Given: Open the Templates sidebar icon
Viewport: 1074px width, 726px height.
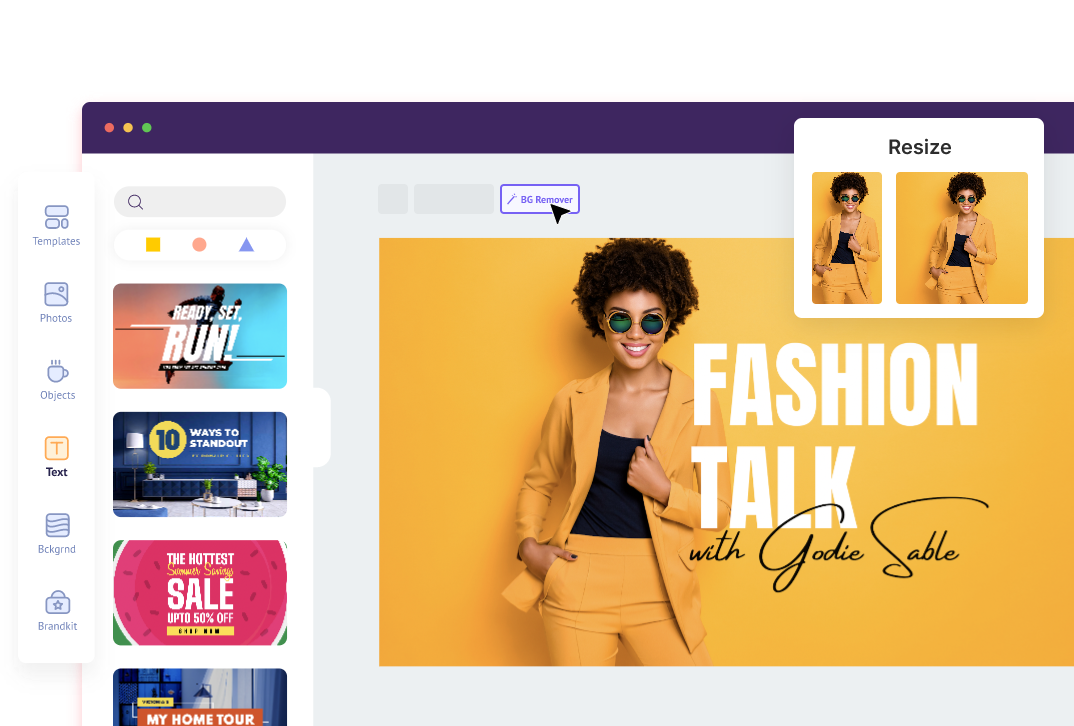Looking at the screenshot, I should [57, 218].
